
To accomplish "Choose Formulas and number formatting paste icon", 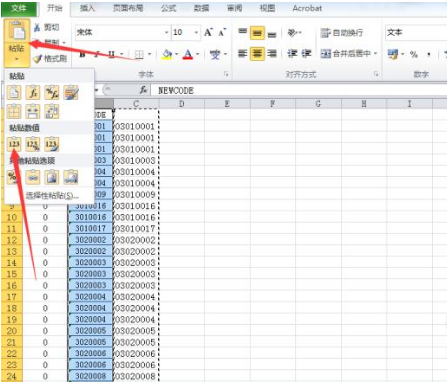I will pyautogui.click(x=52, y=93).
